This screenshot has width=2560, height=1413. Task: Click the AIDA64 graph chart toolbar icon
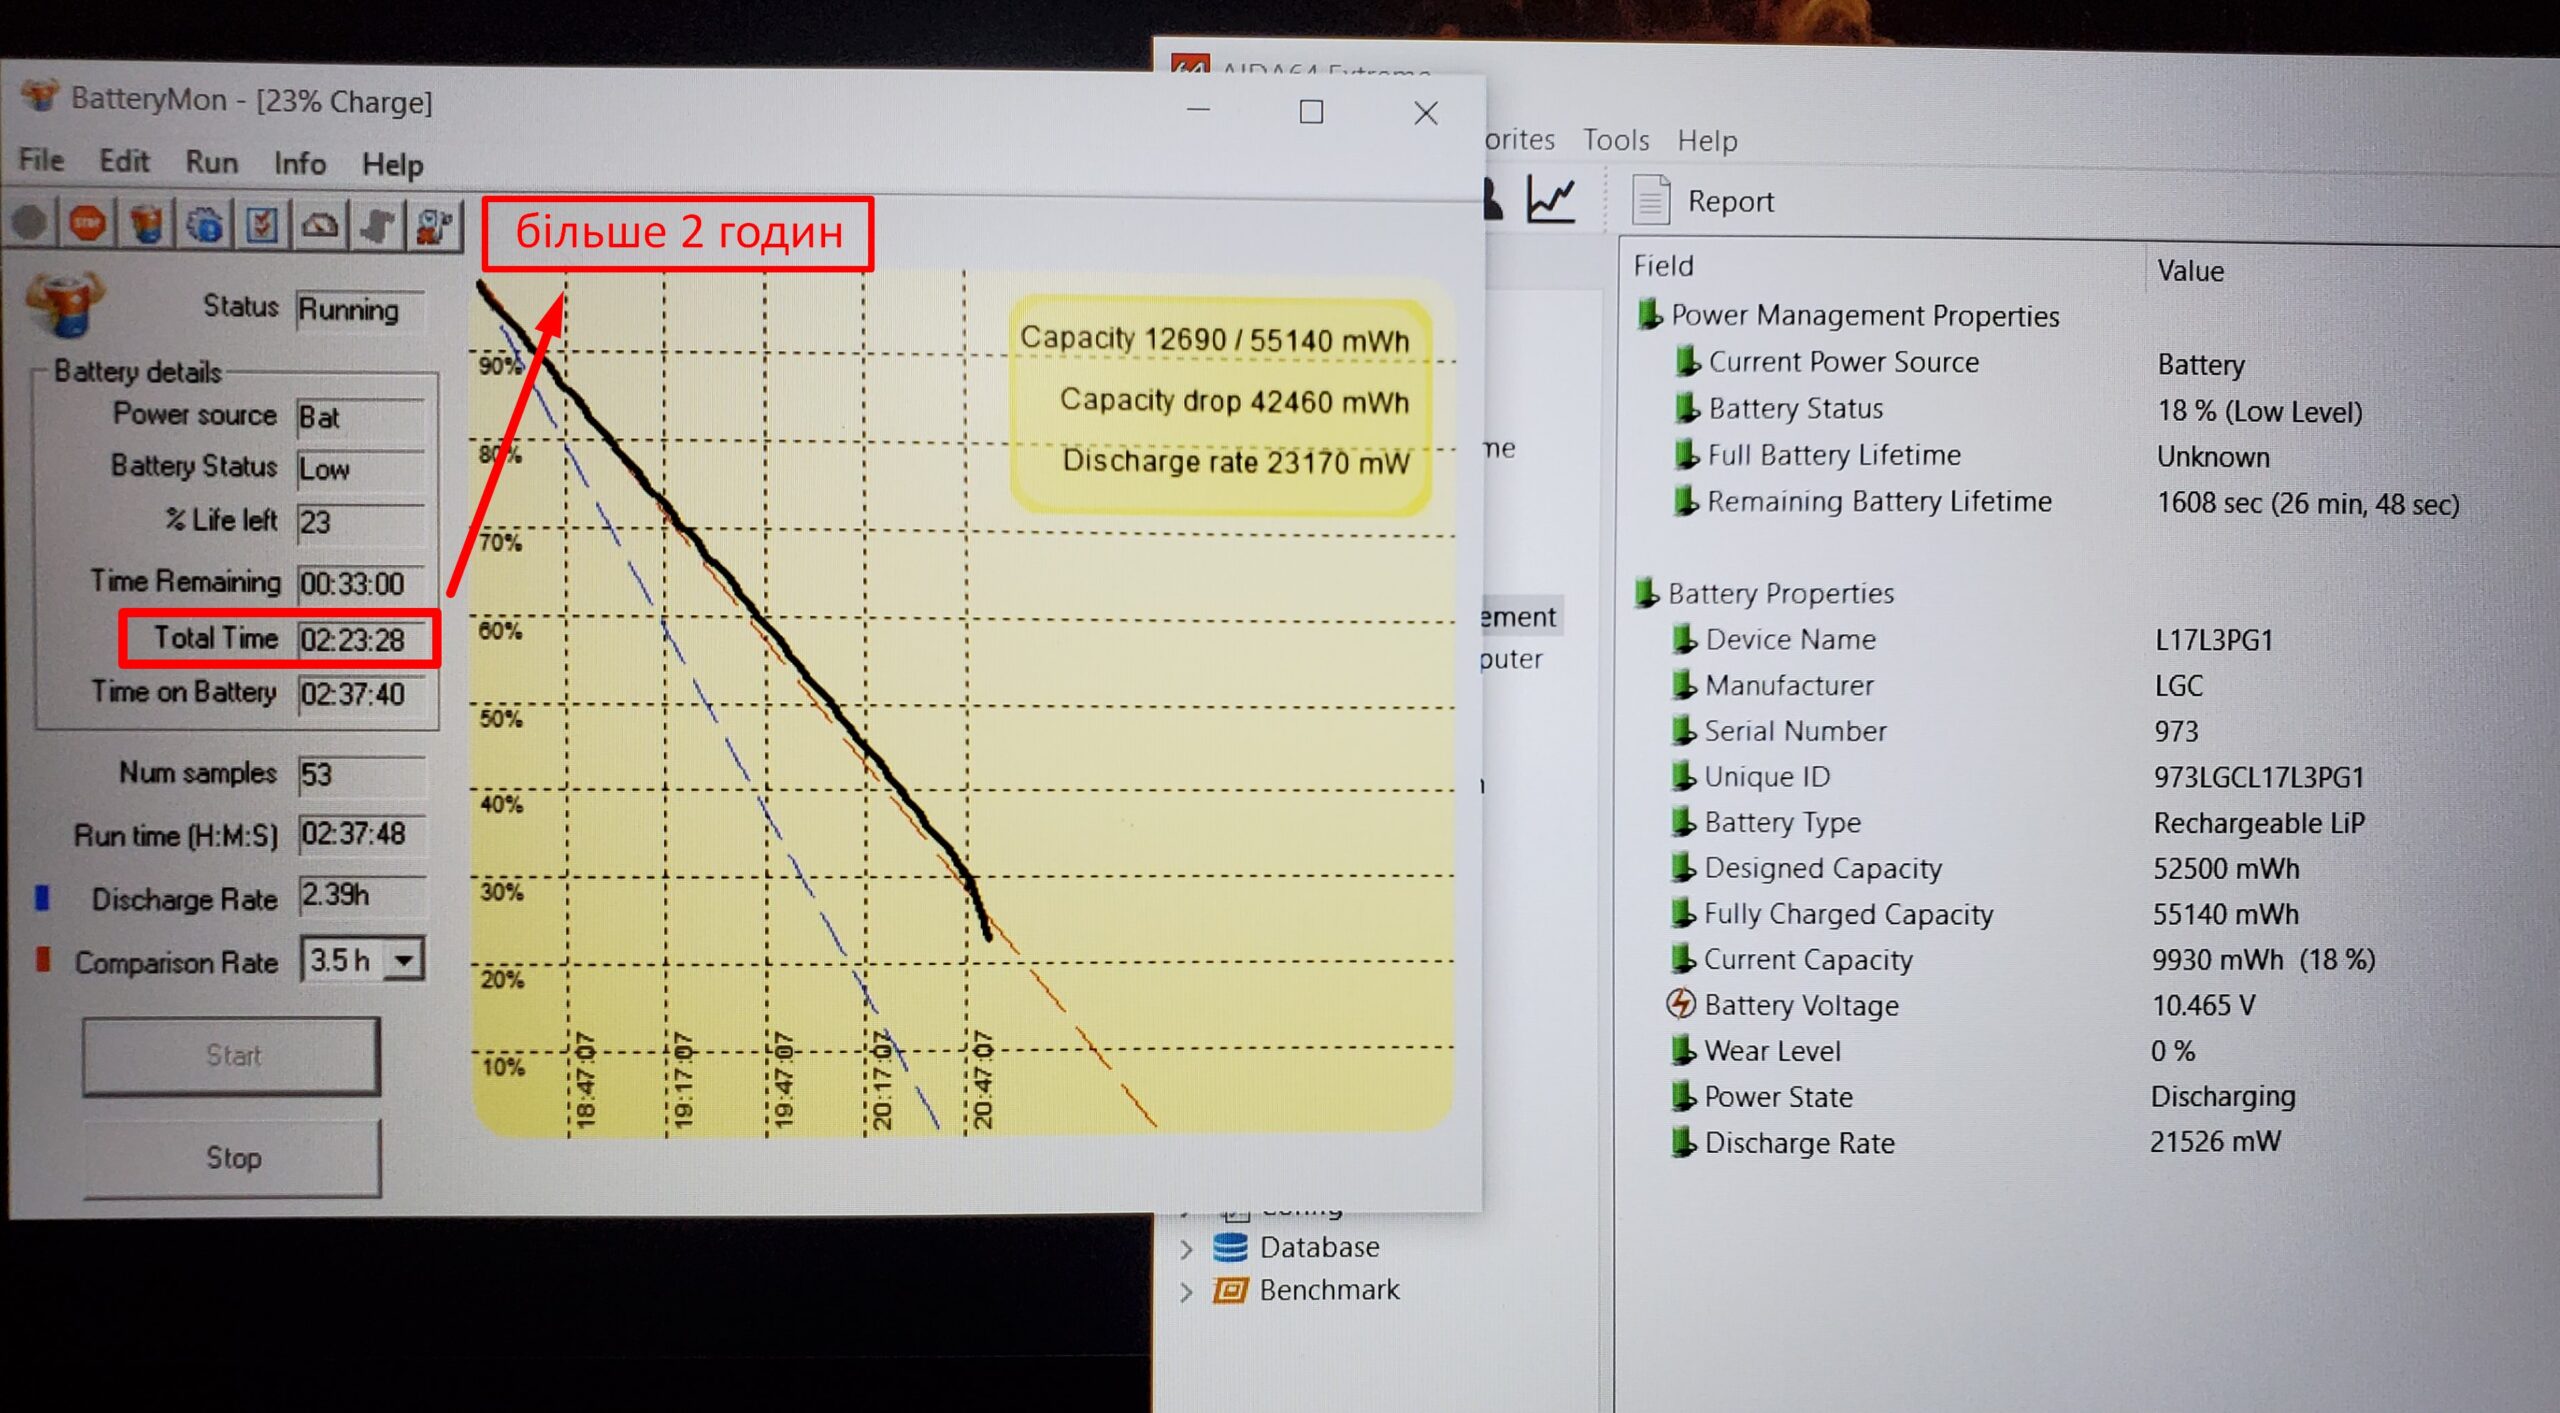click(1551, 199)
